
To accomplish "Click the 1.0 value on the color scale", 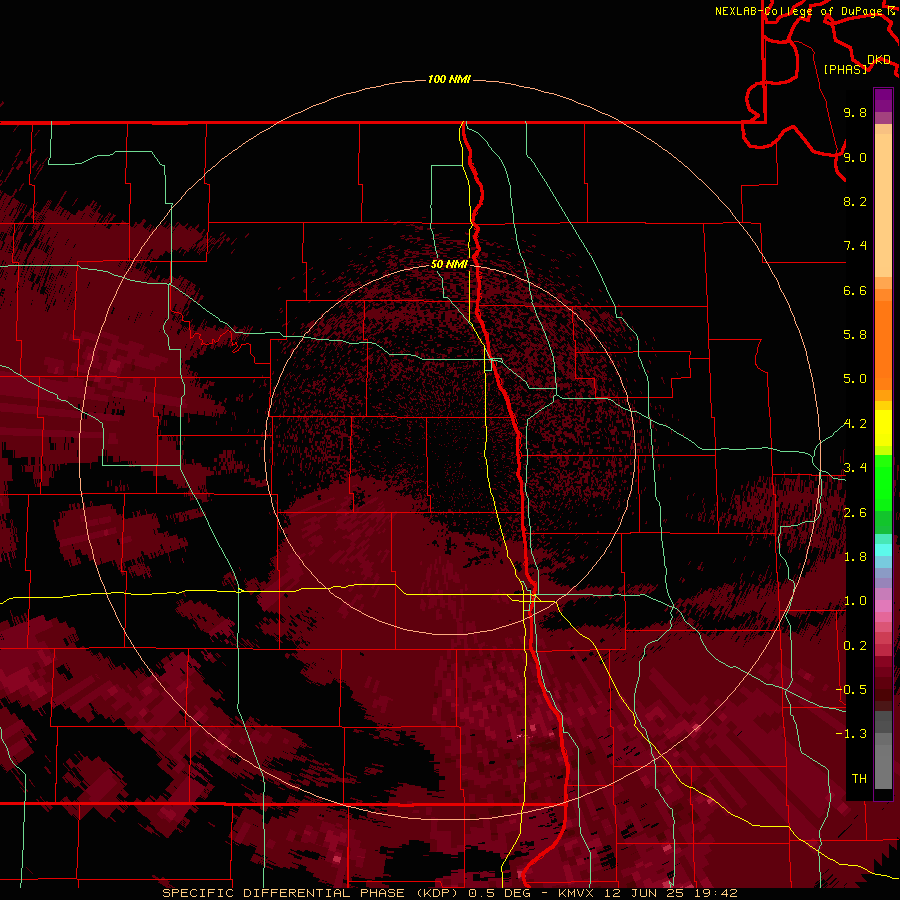I will [855, 602].
